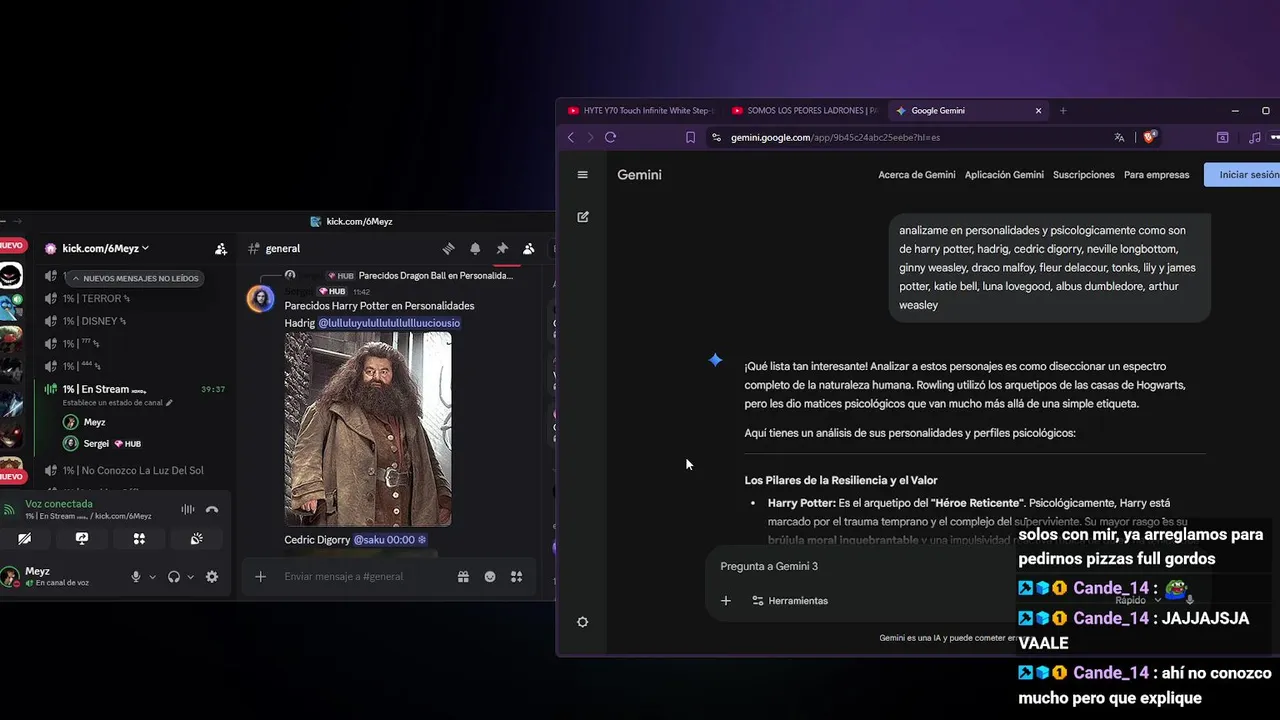Add attachment with Gemini plus button
The image size is (1280, 720).
[726, 601]
